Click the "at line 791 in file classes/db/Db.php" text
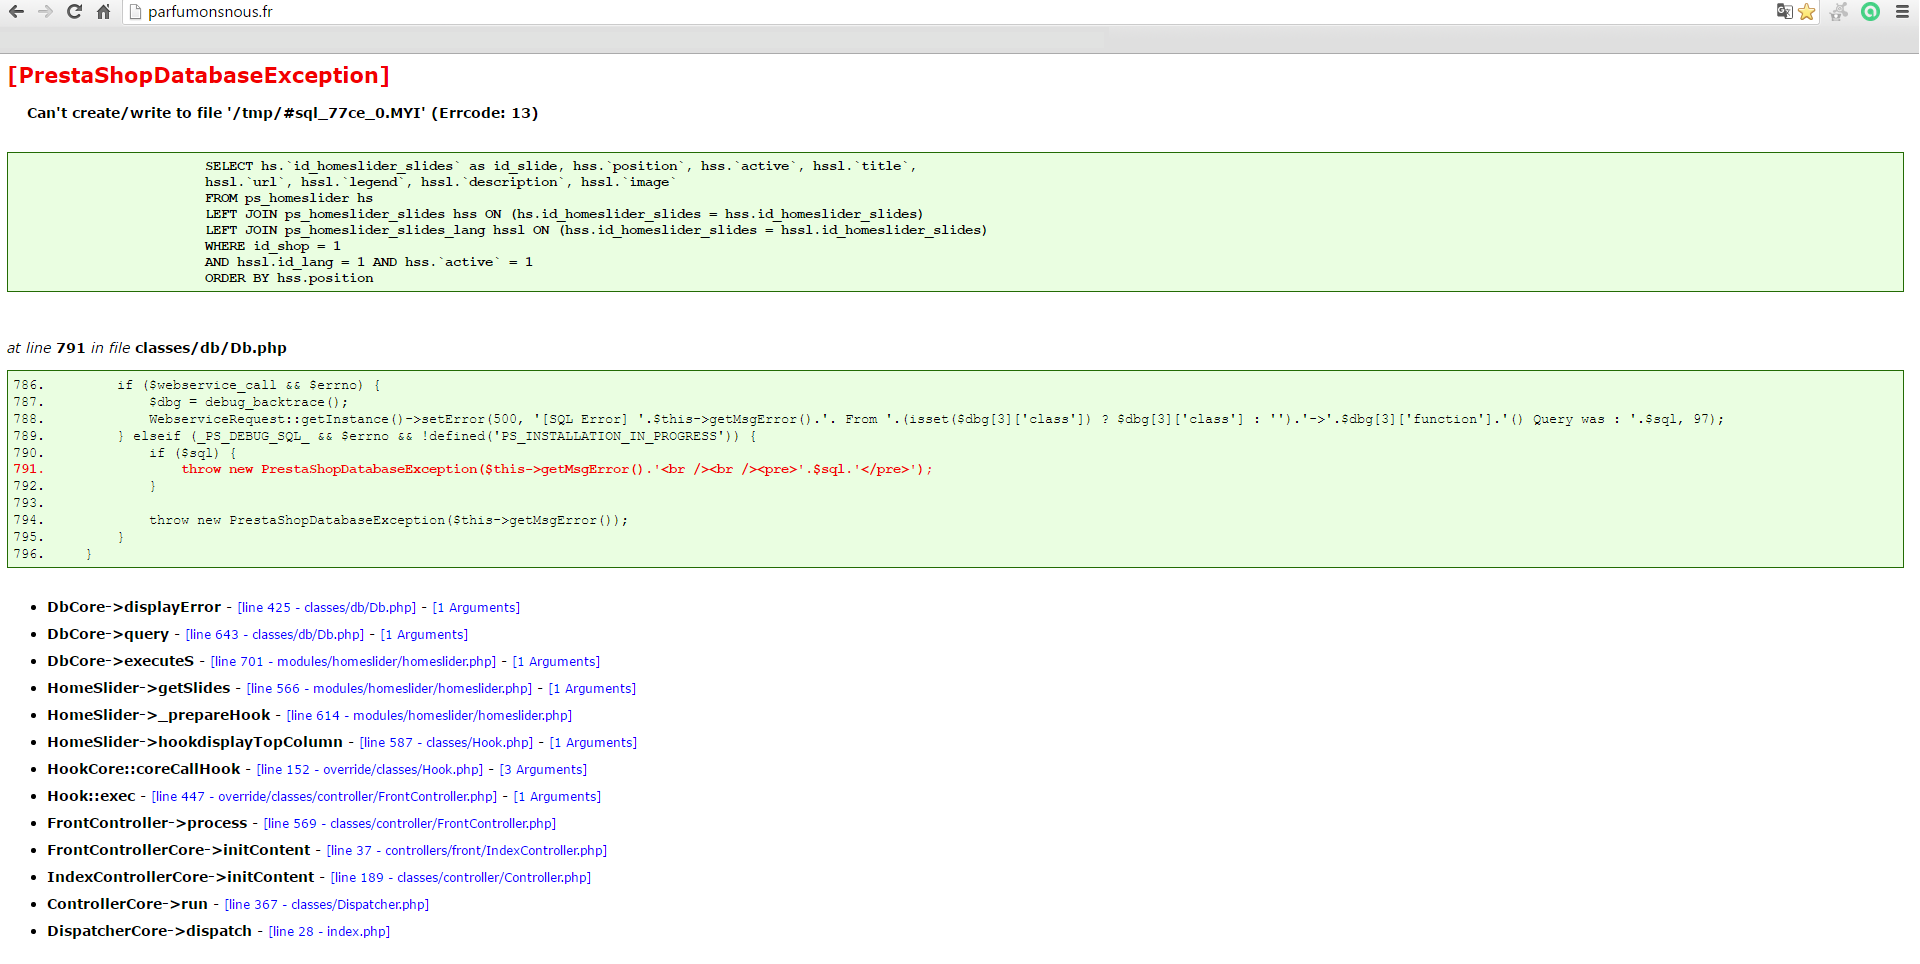Screen dimensions: 1920x964 coord(147,348)
